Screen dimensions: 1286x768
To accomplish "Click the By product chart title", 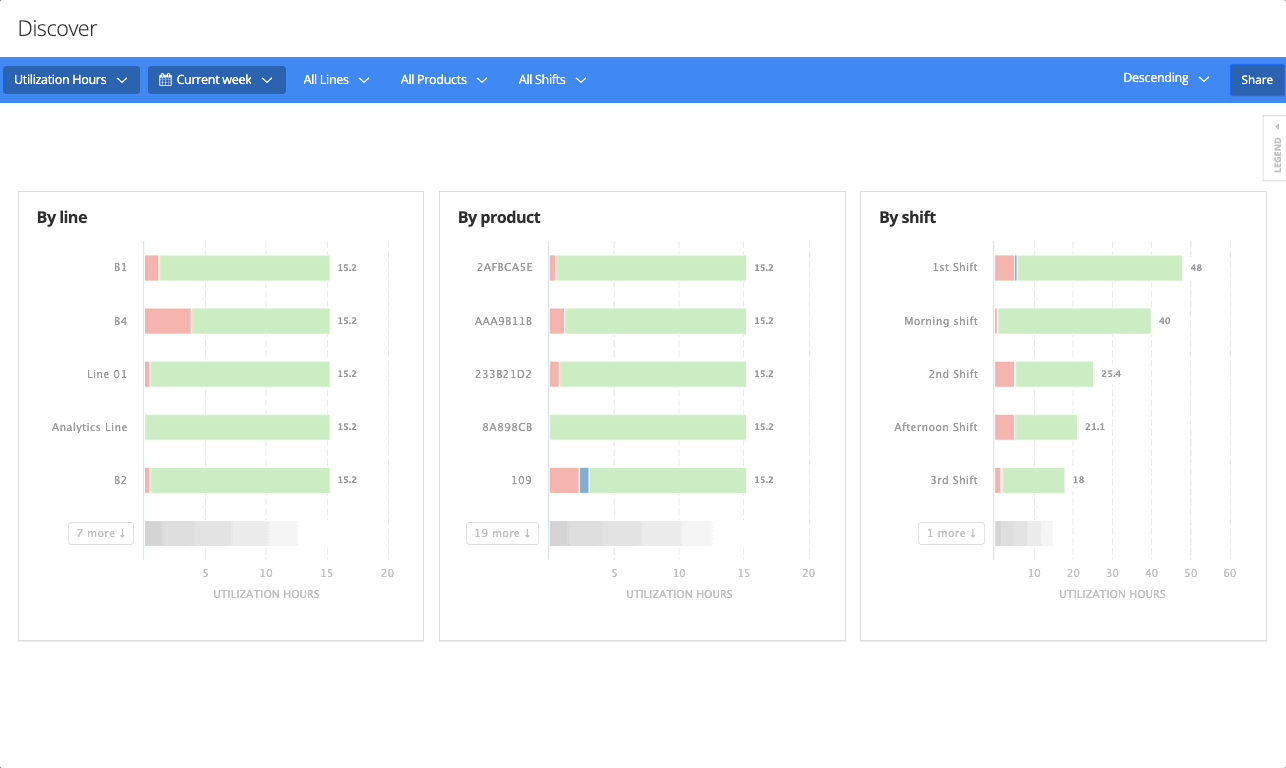I will (499, 217).
